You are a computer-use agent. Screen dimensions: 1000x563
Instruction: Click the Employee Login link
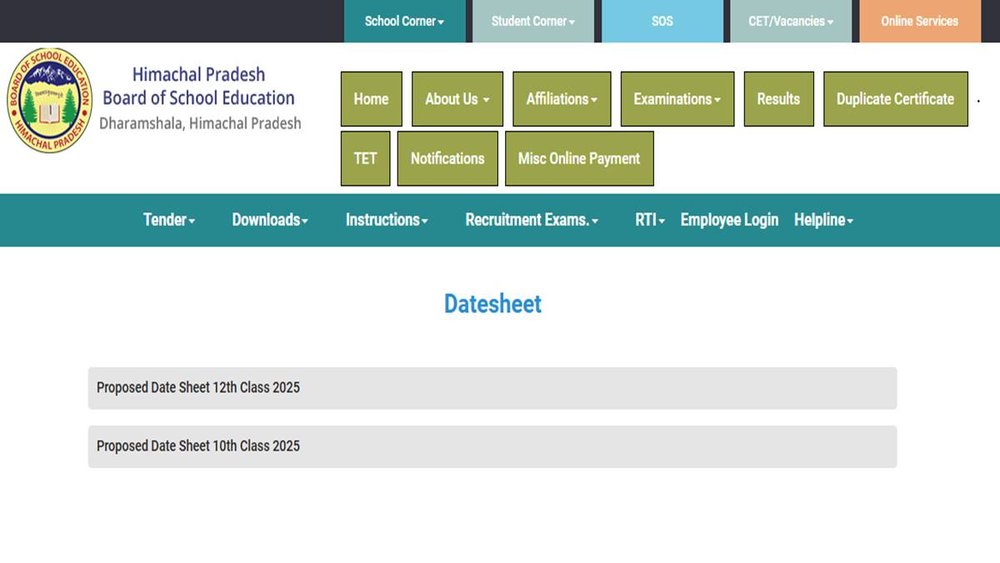coord(729,220)
